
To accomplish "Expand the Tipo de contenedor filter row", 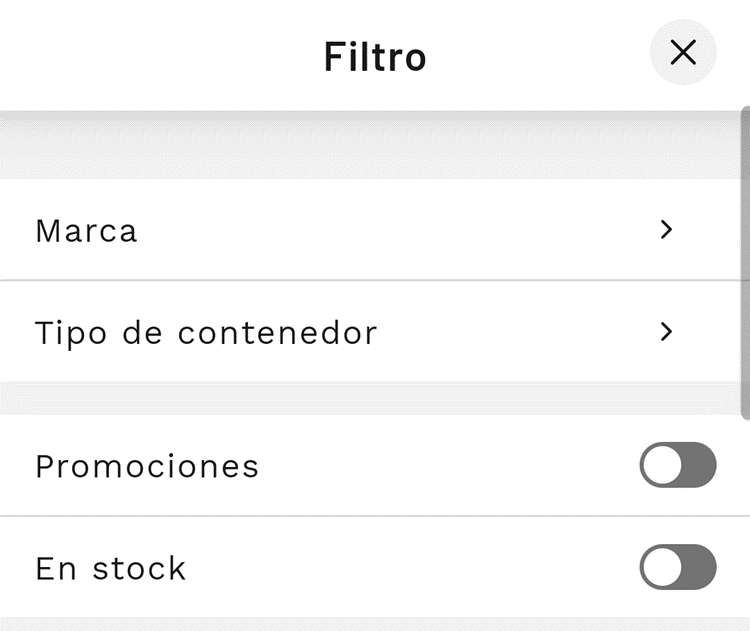I will coord(370,332).
